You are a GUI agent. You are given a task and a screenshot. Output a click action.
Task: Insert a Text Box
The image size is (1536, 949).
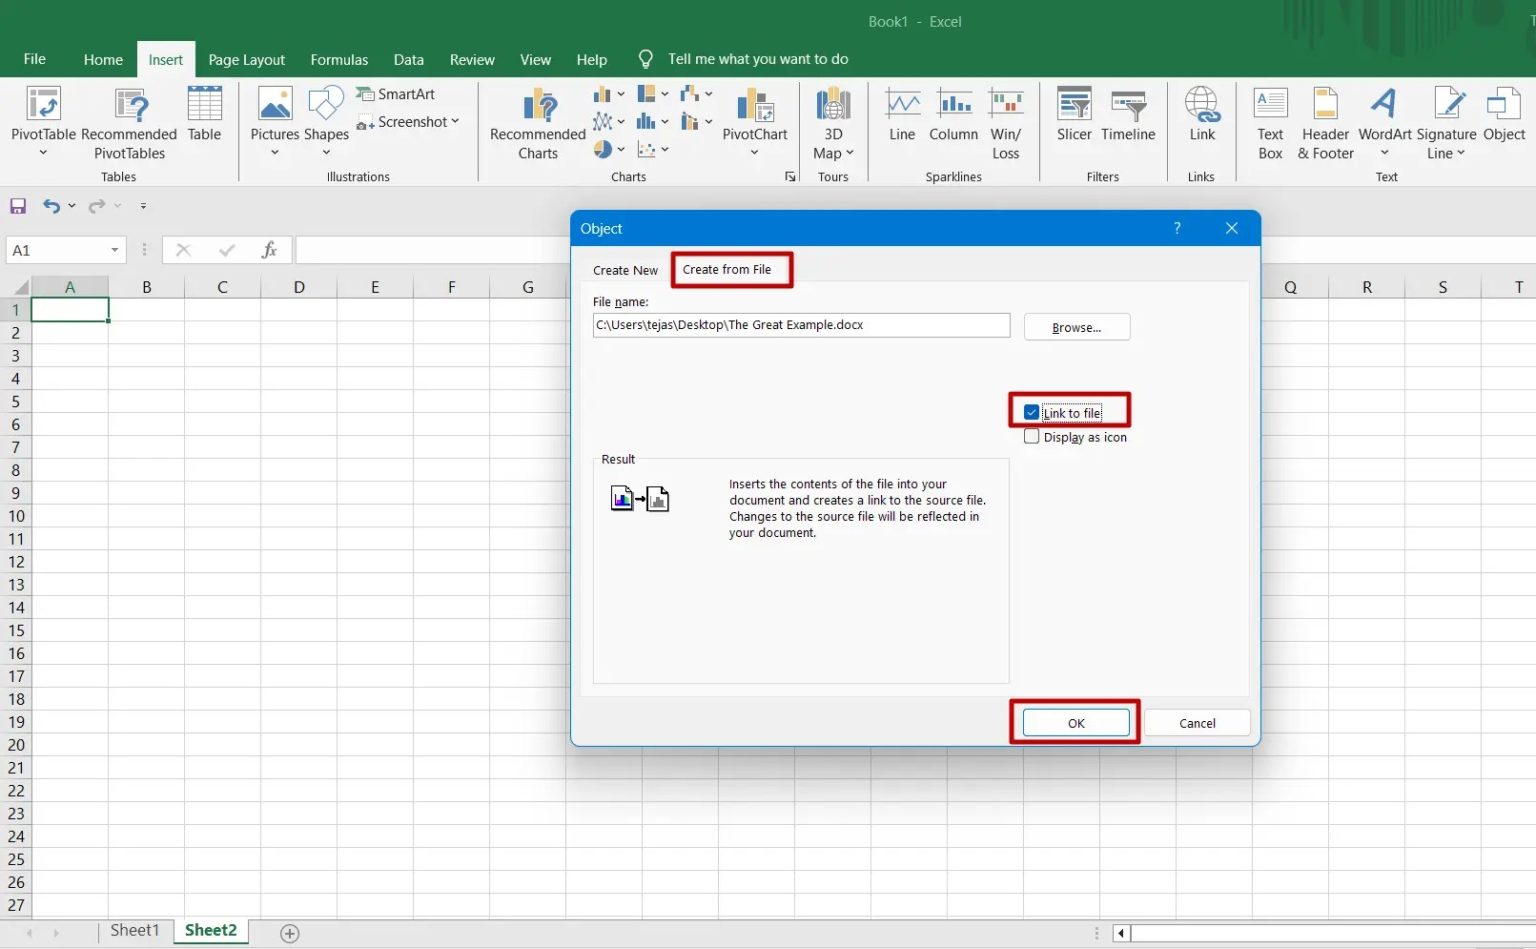pos(1269,120)
